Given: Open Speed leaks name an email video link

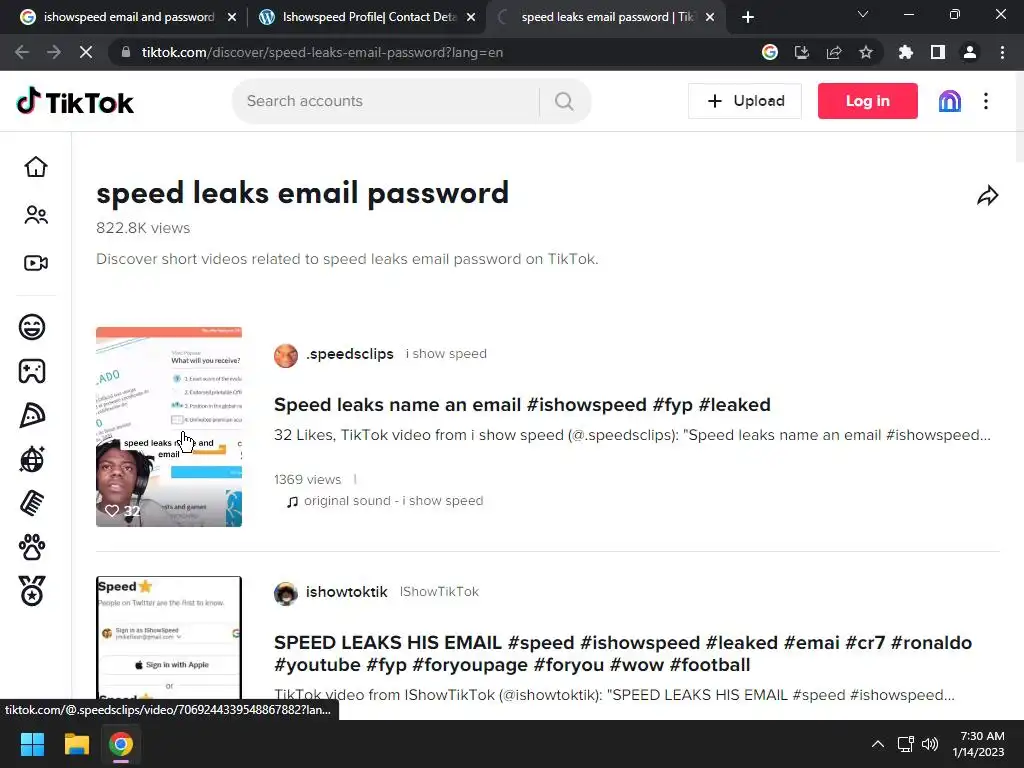Looking at the screenshot, I should coord(522,405).
